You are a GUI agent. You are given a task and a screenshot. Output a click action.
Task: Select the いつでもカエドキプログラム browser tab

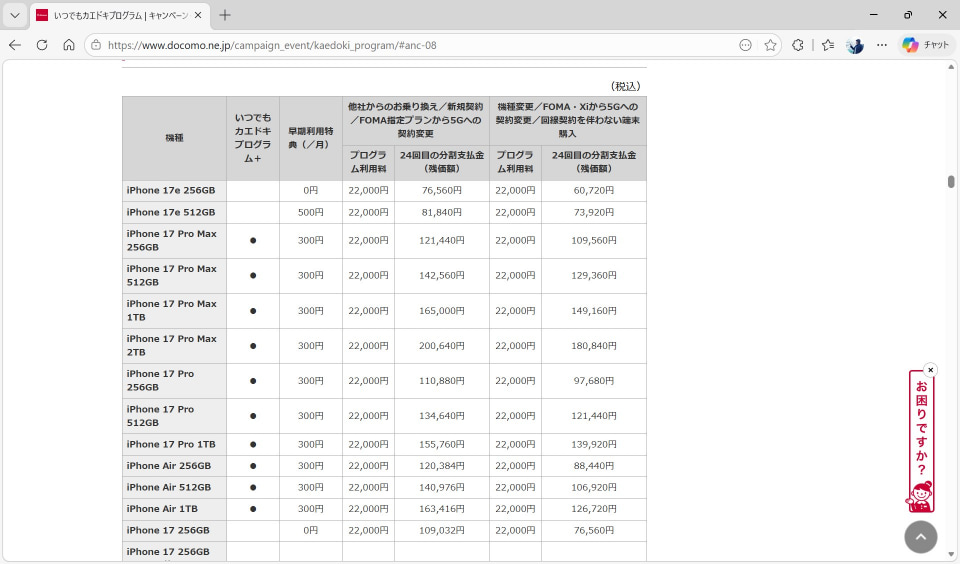click(120, 15)
